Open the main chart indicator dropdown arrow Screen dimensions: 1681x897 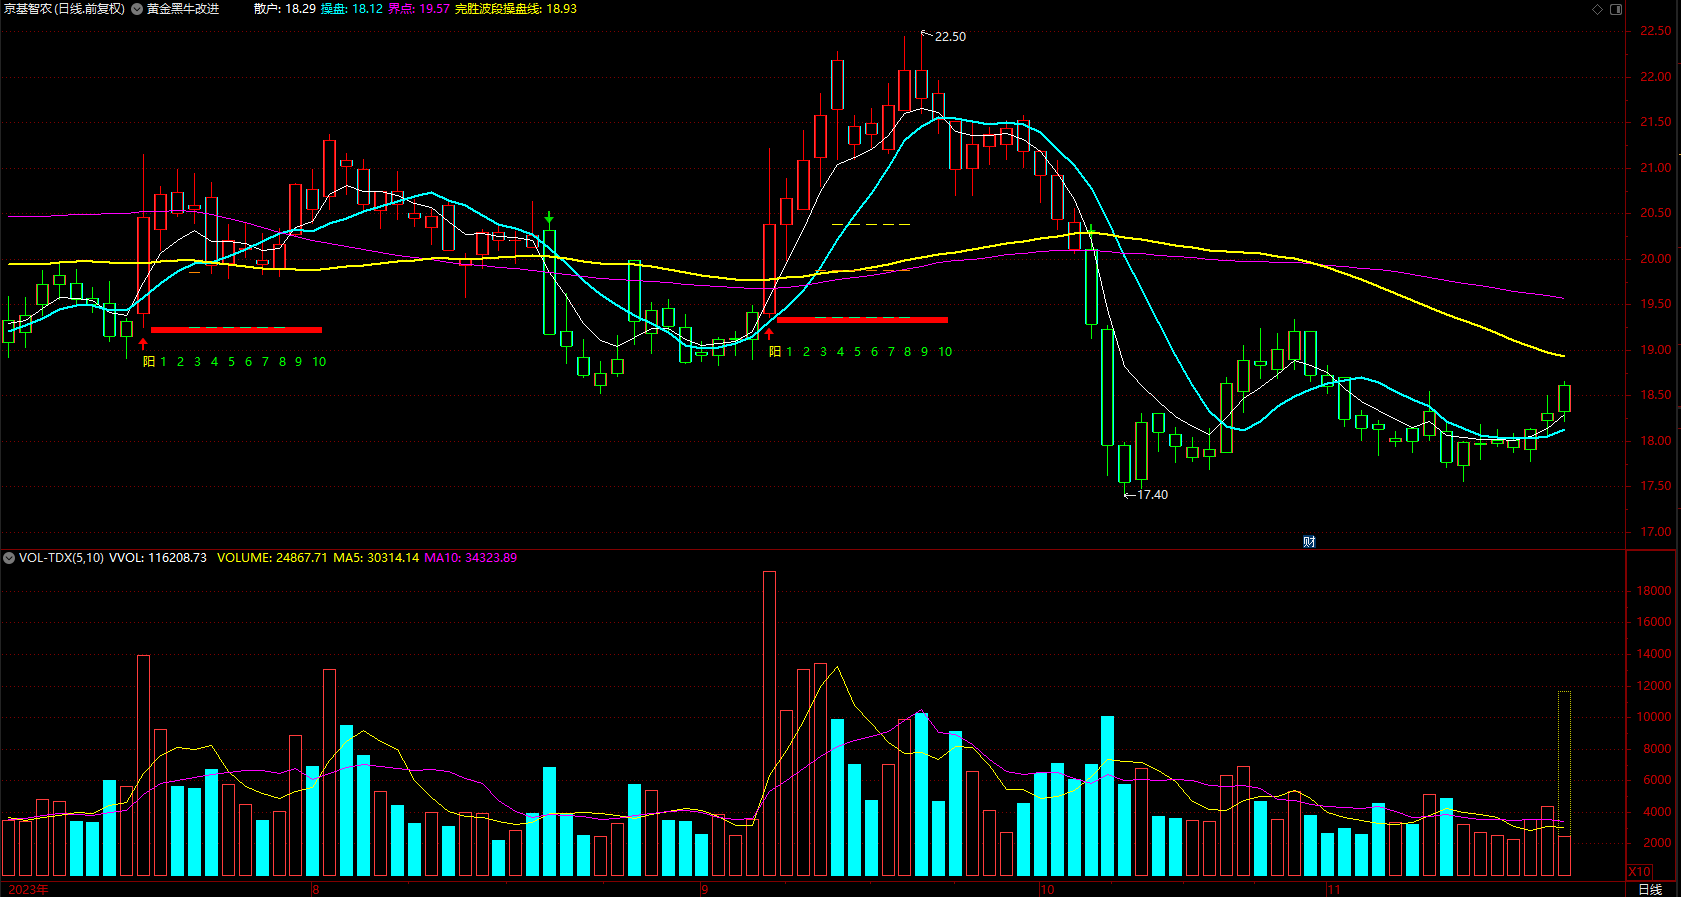(x=137, y=9)
